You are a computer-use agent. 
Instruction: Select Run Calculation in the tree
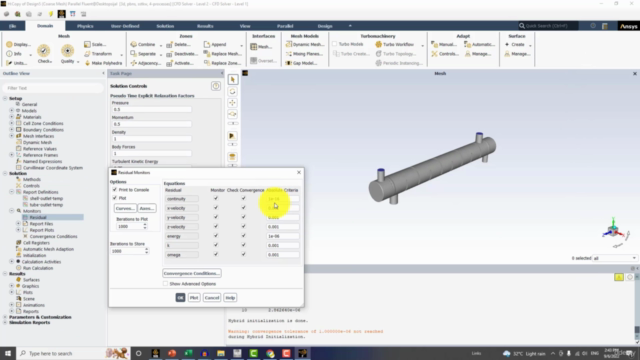click(x=38, y=268)
